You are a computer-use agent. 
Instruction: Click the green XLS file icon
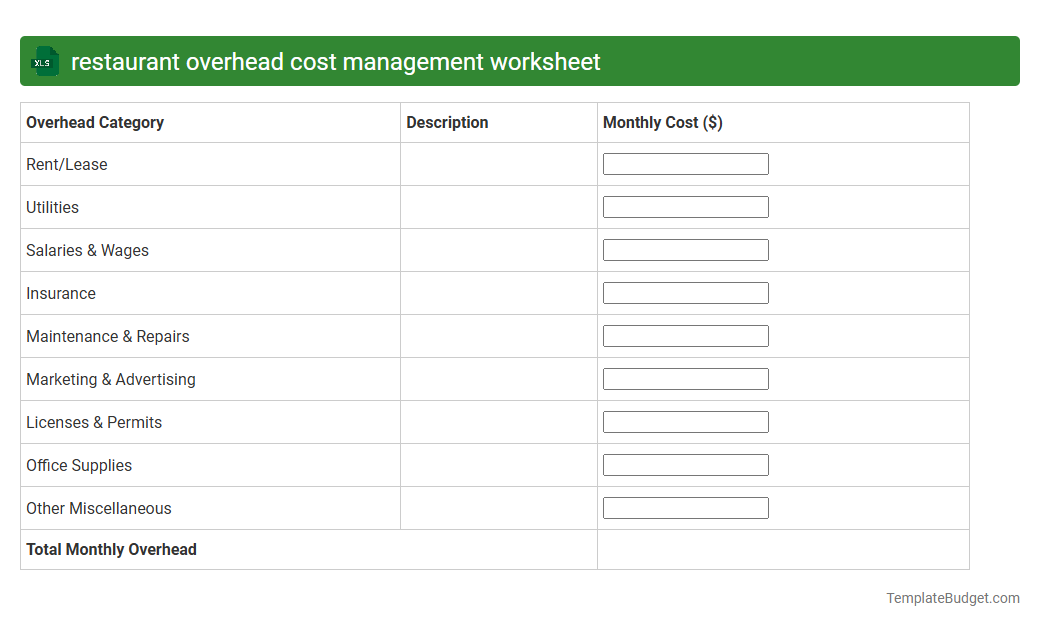[x=44, y=61]
